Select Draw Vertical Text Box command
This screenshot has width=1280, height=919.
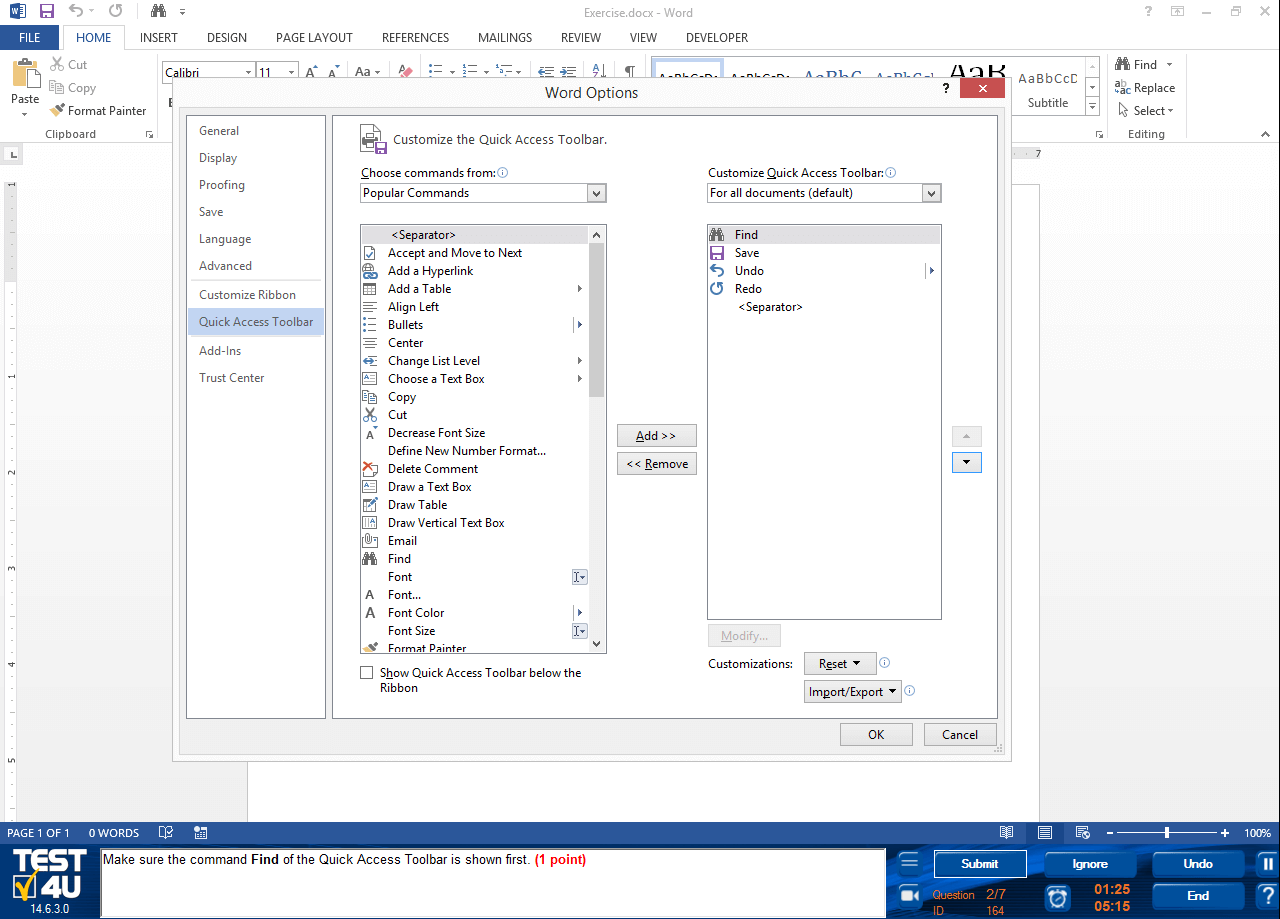pyautogui.click(x=475, y=523)
